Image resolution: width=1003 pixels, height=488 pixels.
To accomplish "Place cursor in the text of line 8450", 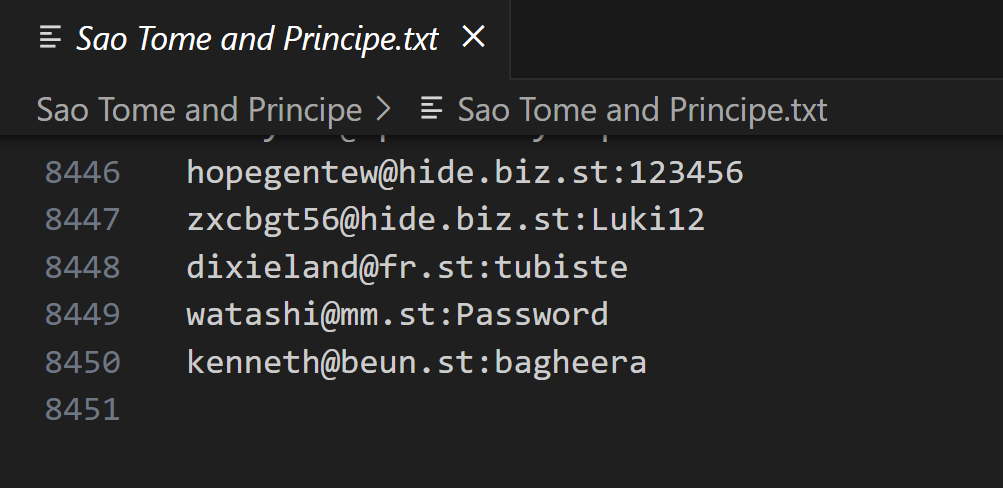I will tap(416, 362).
